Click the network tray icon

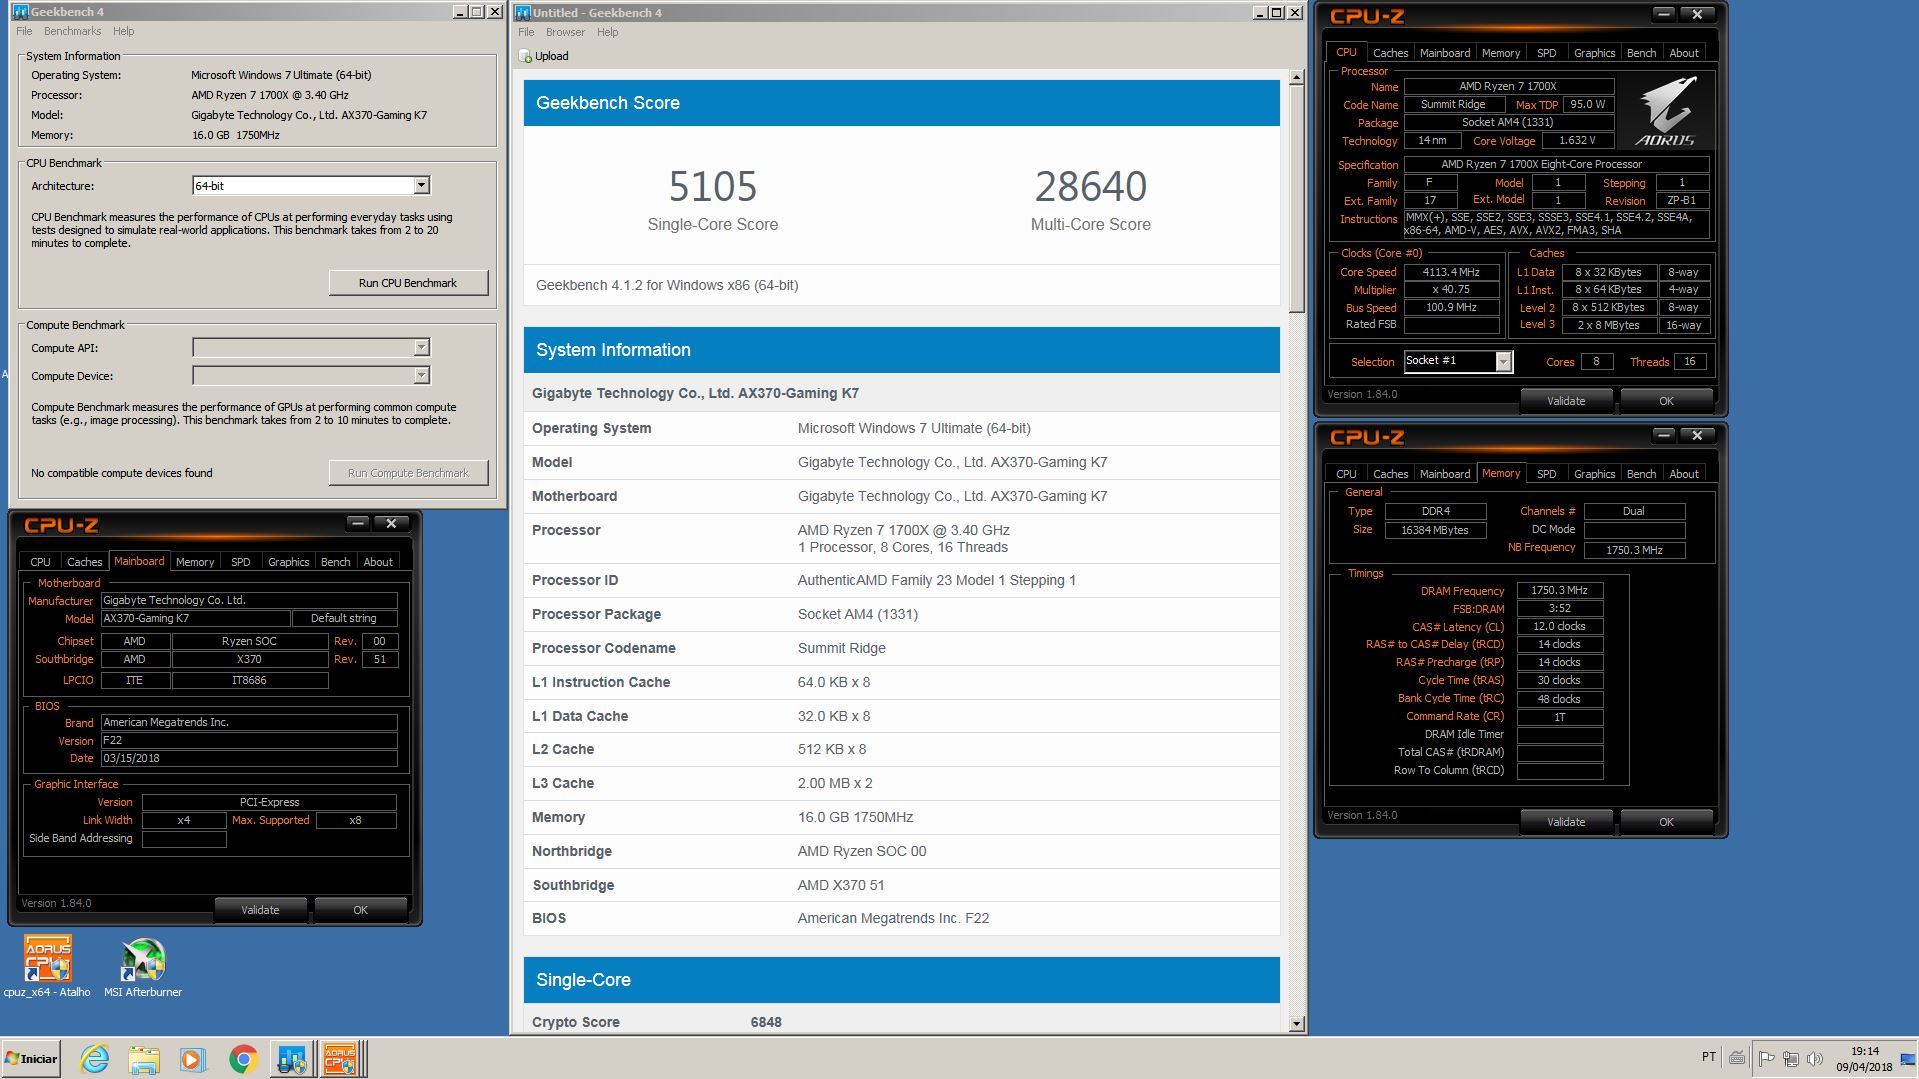click(x=1791, y=1058)
